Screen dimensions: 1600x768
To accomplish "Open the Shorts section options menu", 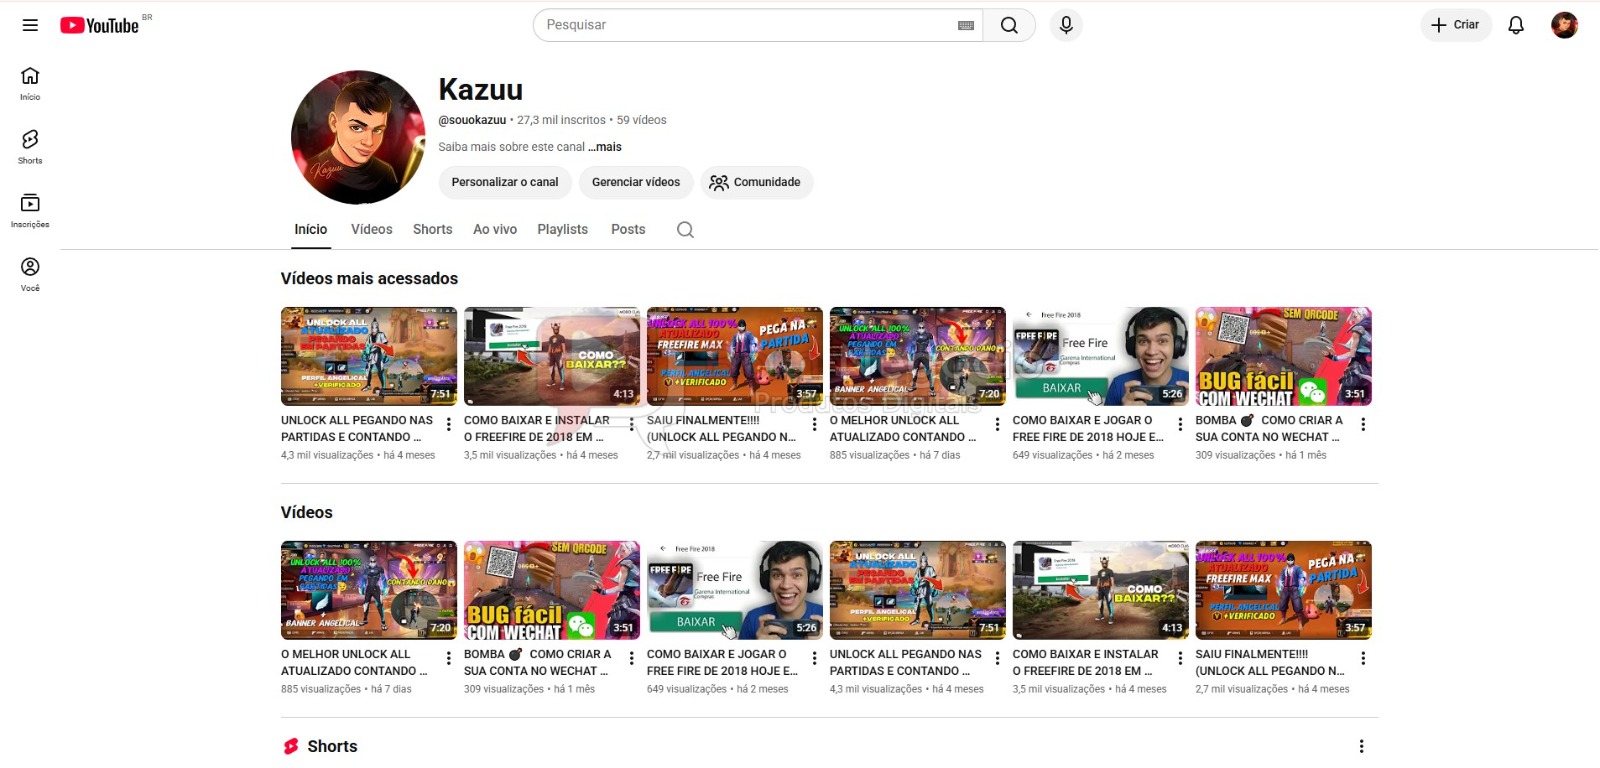I will [1361, 746].
